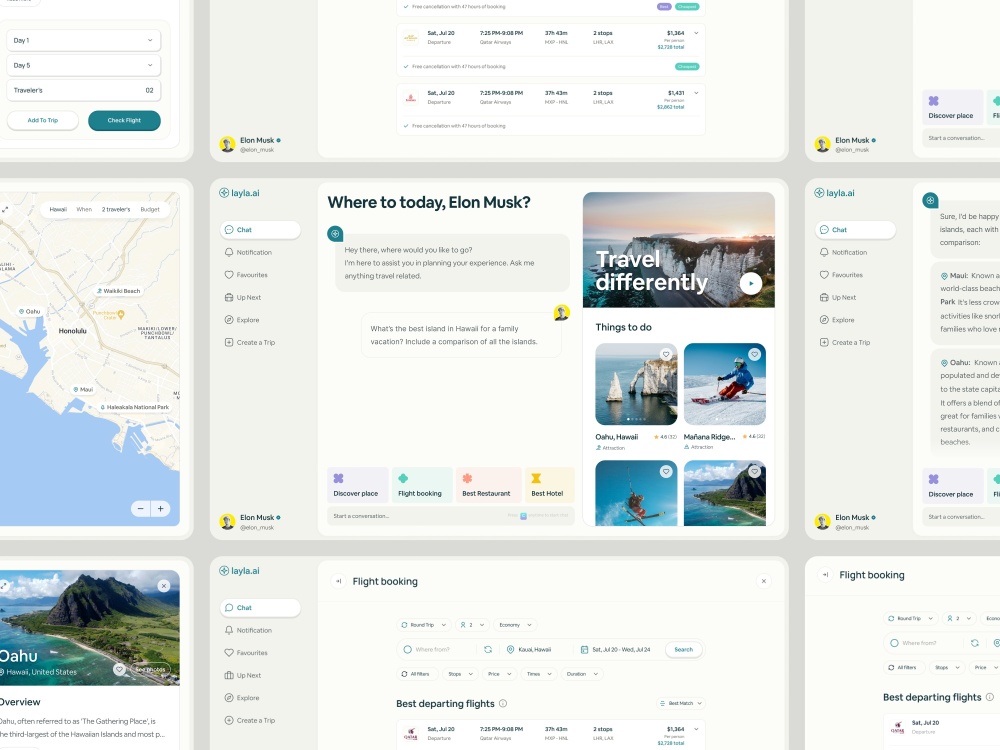Open Round Trip dropdown in bottom-center Flight booking

coord(423,625)
